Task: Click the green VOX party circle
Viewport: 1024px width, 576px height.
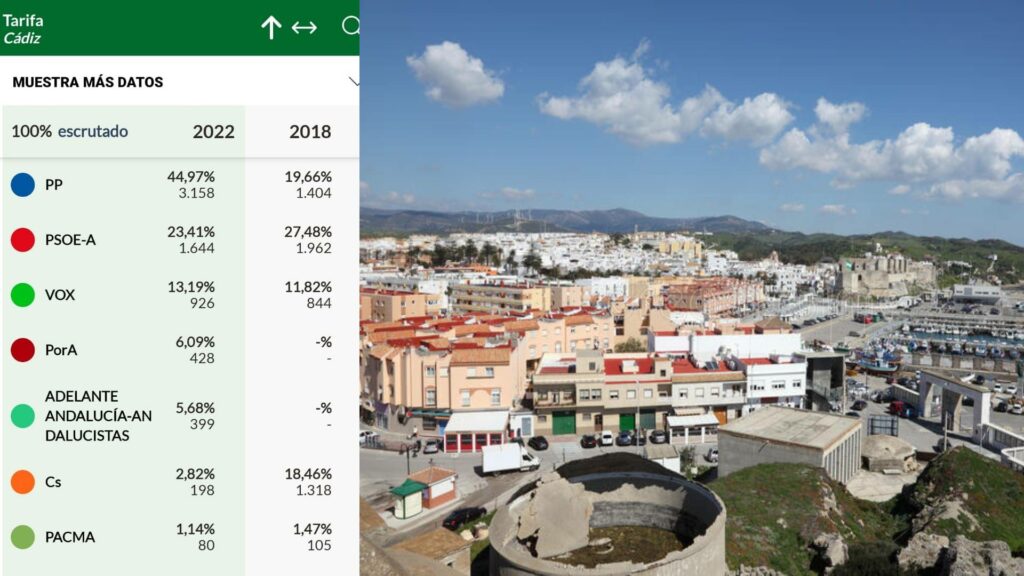Action: [23, 295]
